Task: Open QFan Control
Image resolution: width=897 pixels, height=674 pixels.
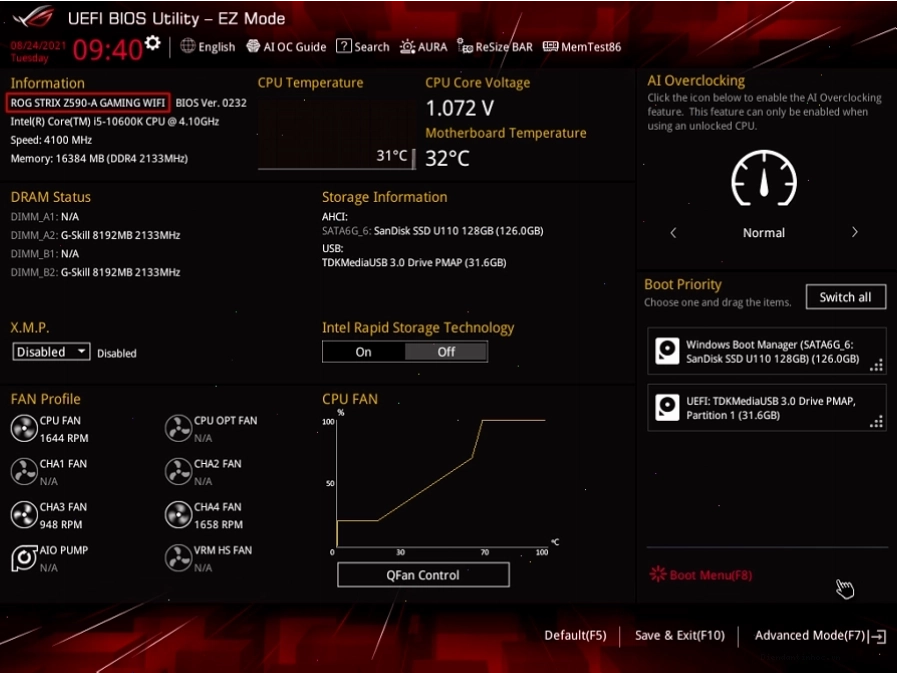Action: point(423,575)
